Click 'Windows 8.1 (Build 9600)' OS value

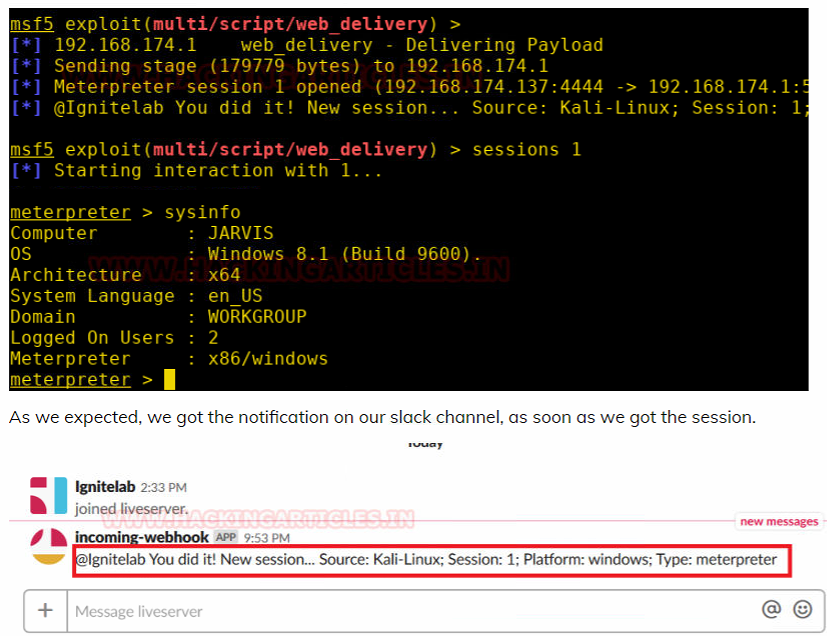tap(344, 254)
